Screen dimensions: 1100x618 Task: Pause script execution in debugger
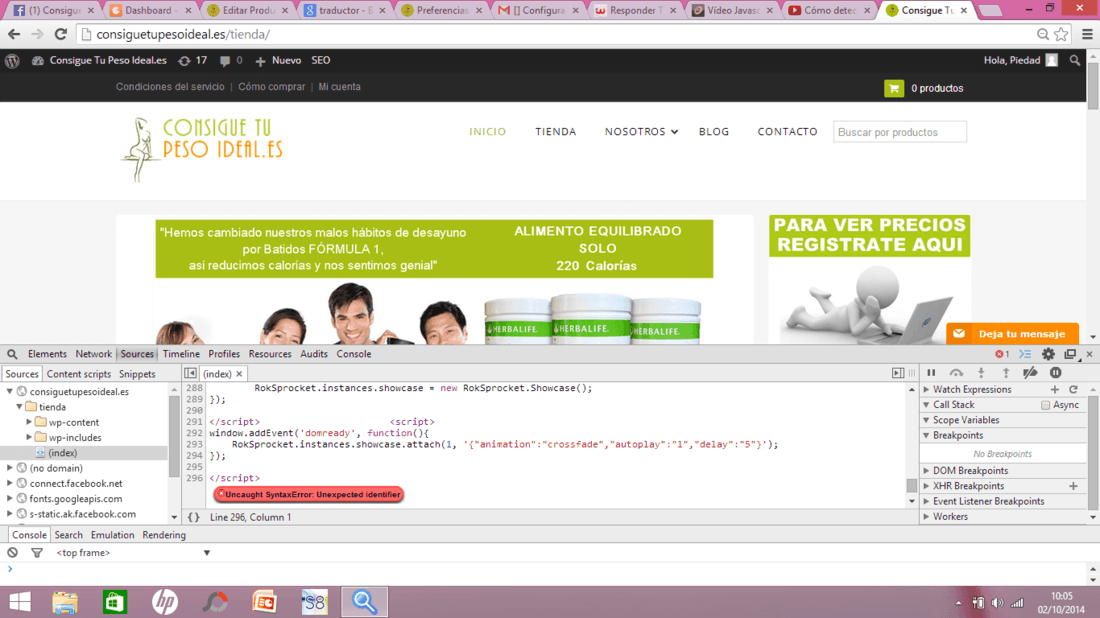(931, 373)
